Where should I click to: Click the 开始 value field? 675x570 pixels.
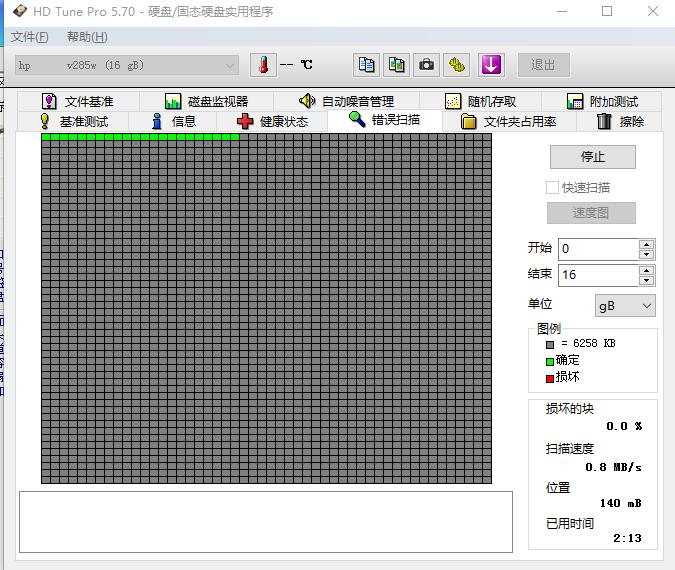point(598,249)
